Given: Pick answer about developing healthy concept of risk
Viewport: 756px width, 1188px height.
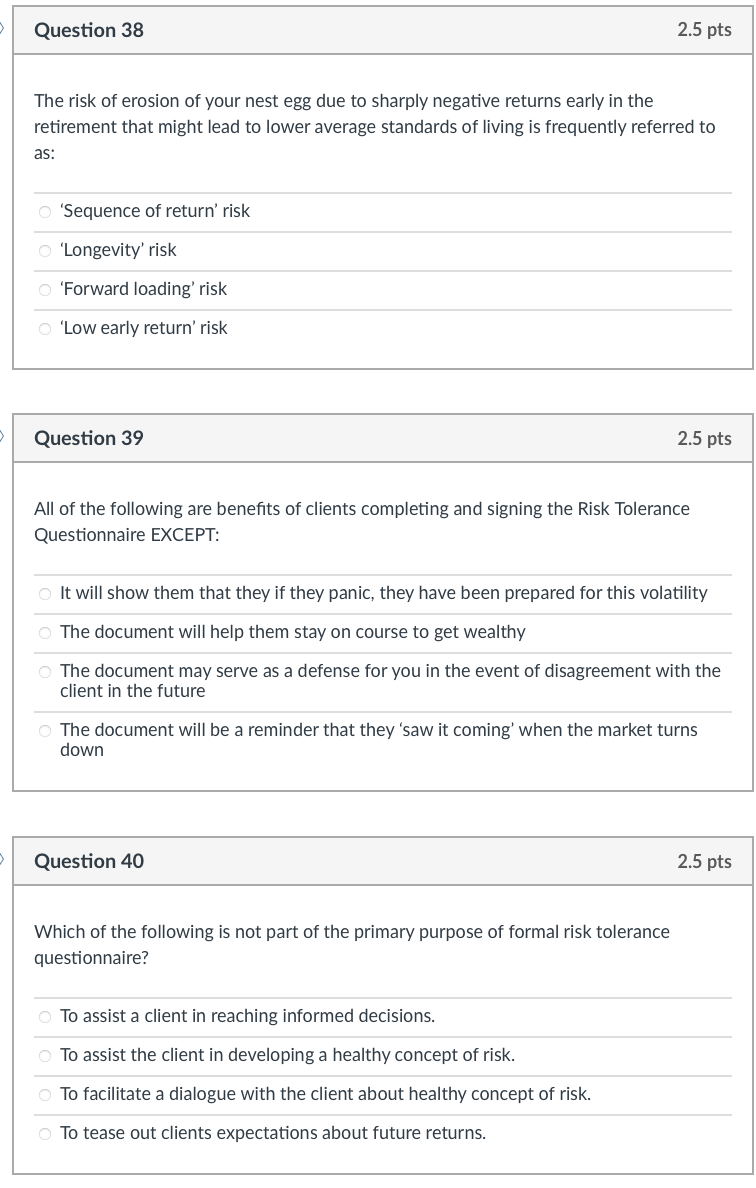Looking at the screenshot, I should (x=44, y=1055).
